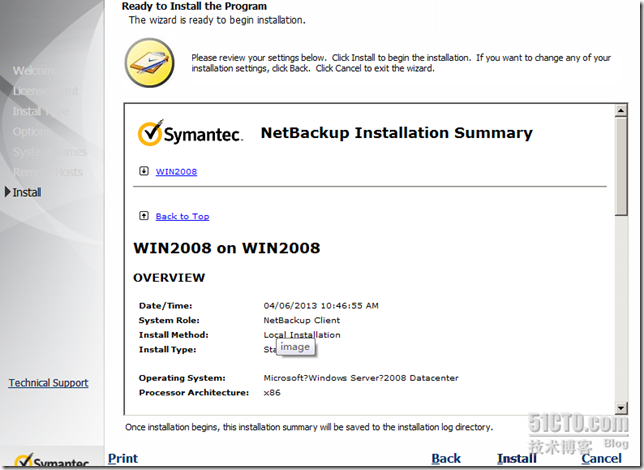Click the Back button
Viewport: 644px width, 470px height.
446,458
